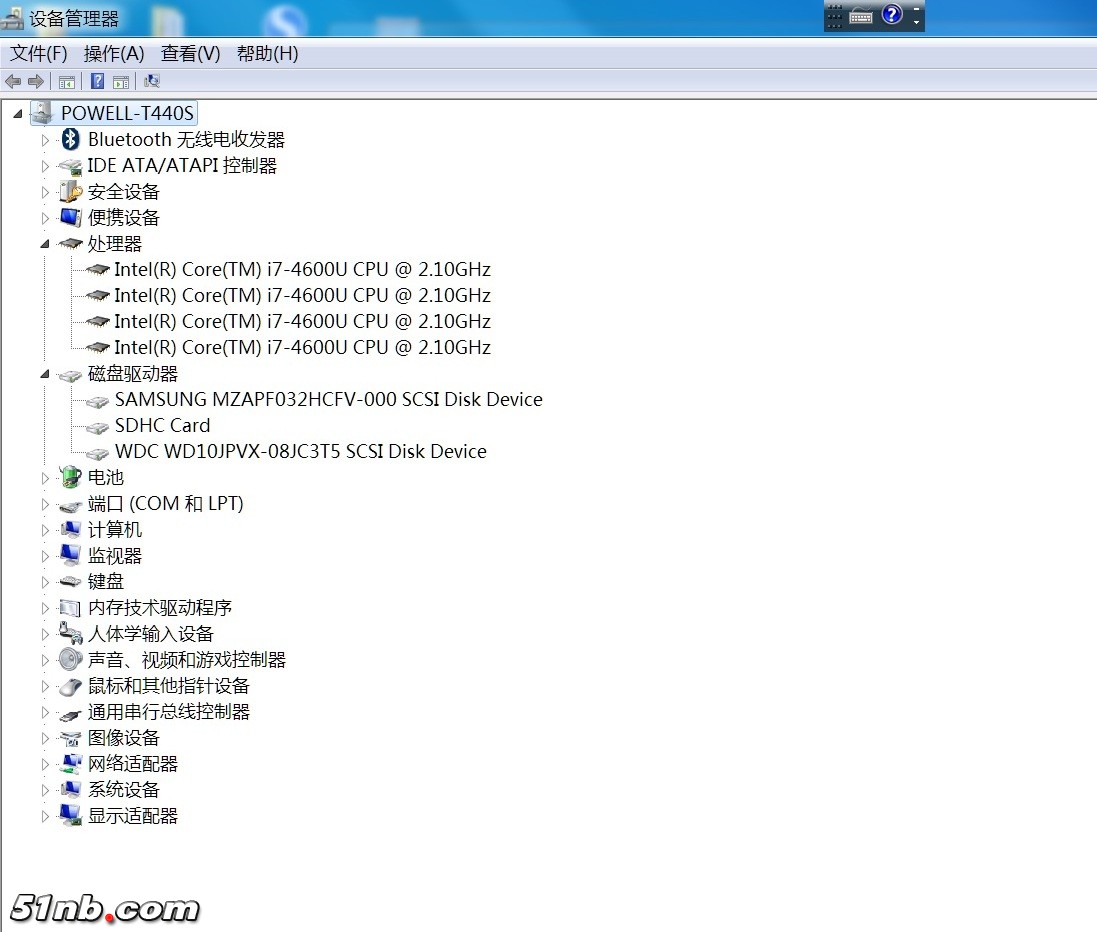Click the floating language bar options arrow
Viewport: 1097px width, 932px height.
click(x=916, y=22)
